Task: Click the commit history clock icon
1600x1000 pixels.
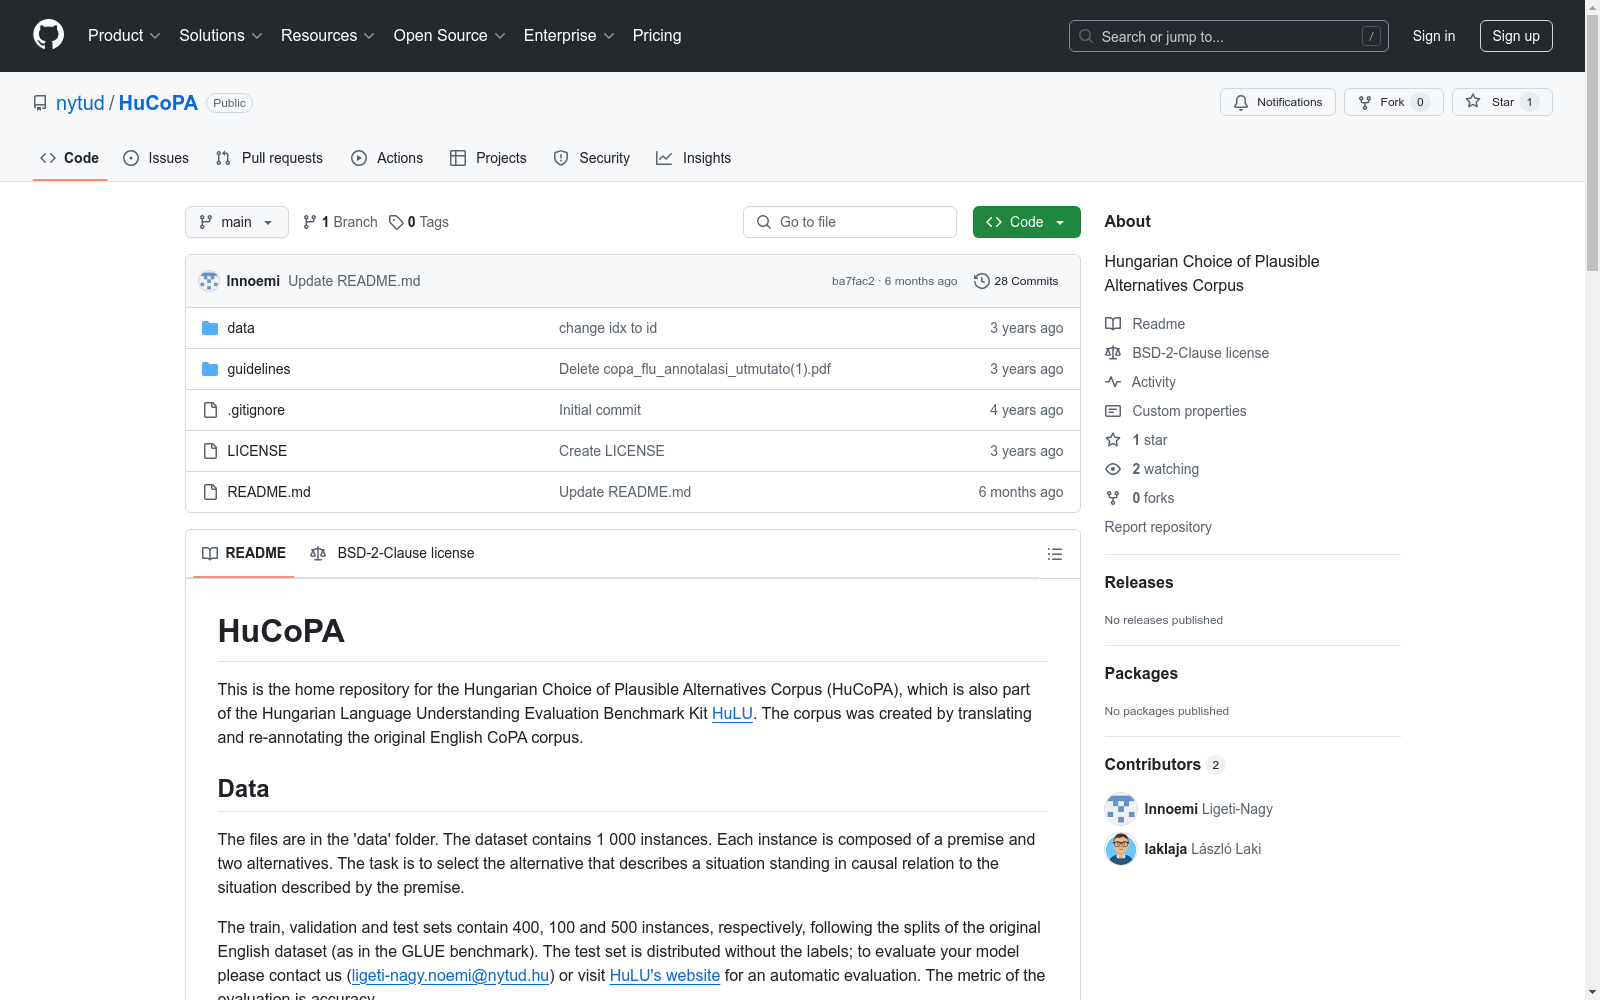Action: coord(982,281)
